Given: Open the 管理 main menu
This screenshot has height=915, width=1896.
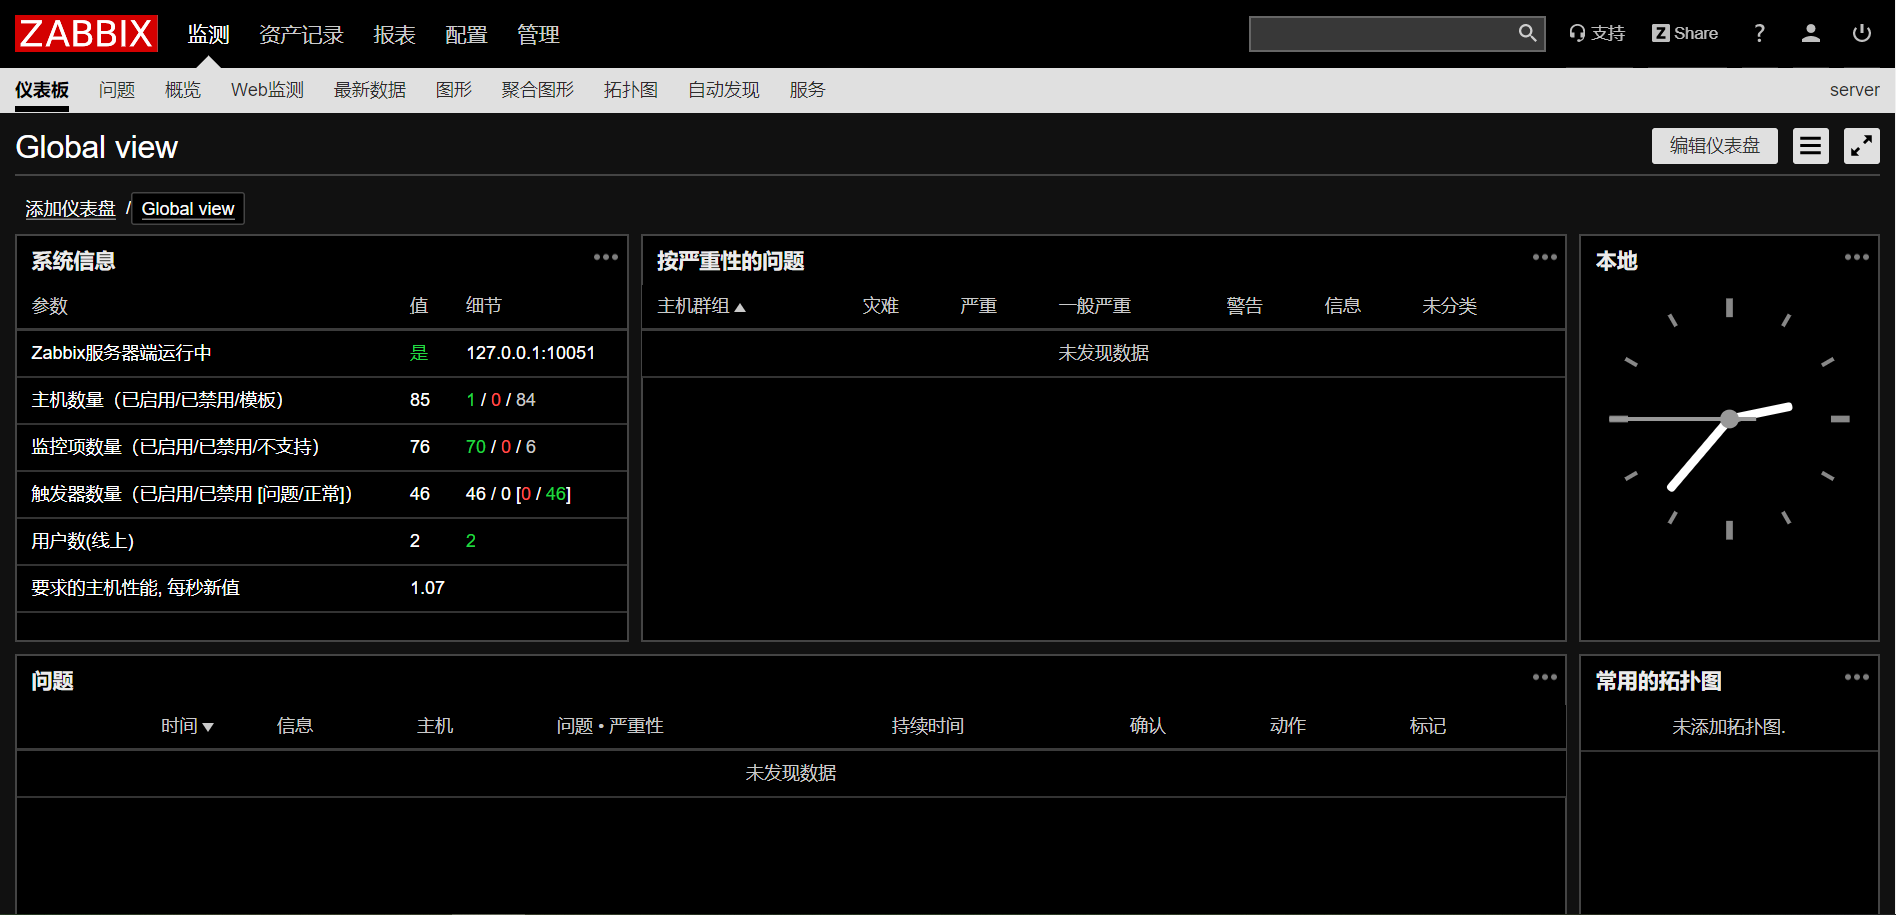Looking at the screenshot, I should pos(538,35).
